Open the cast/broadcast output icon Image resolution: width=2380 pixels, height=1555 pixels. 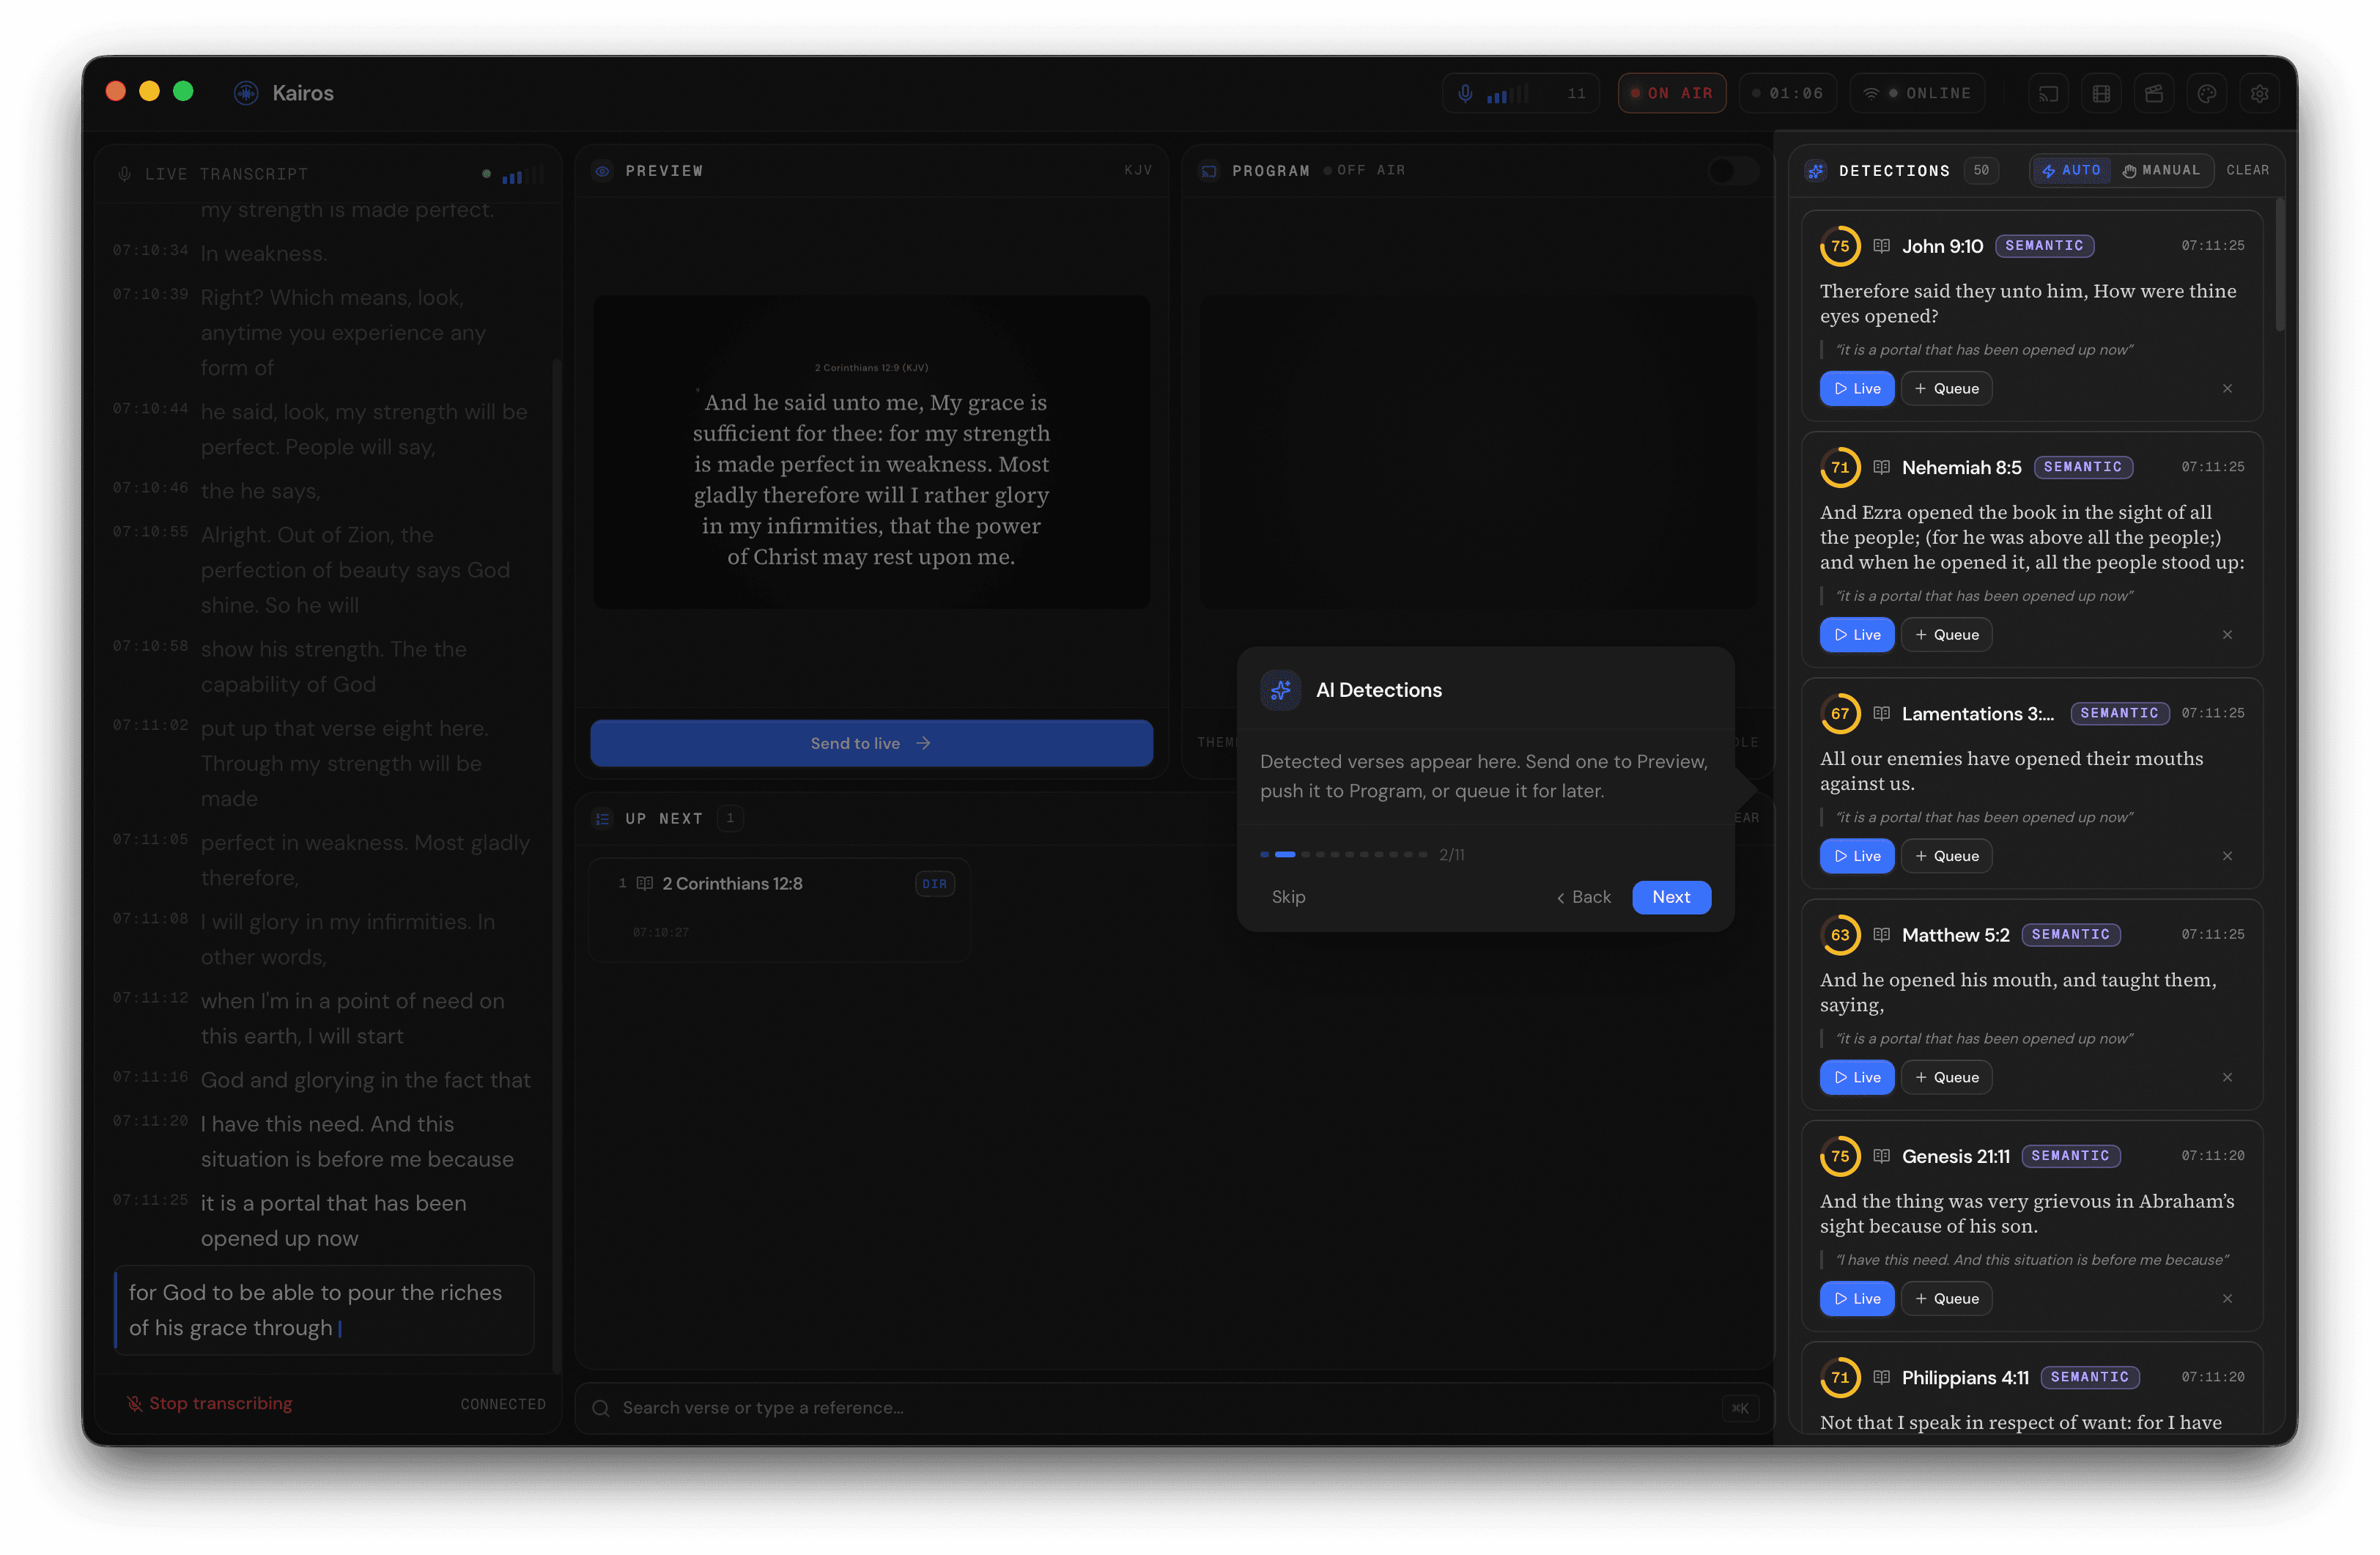pyautogui.click(x=2048, y=93)
